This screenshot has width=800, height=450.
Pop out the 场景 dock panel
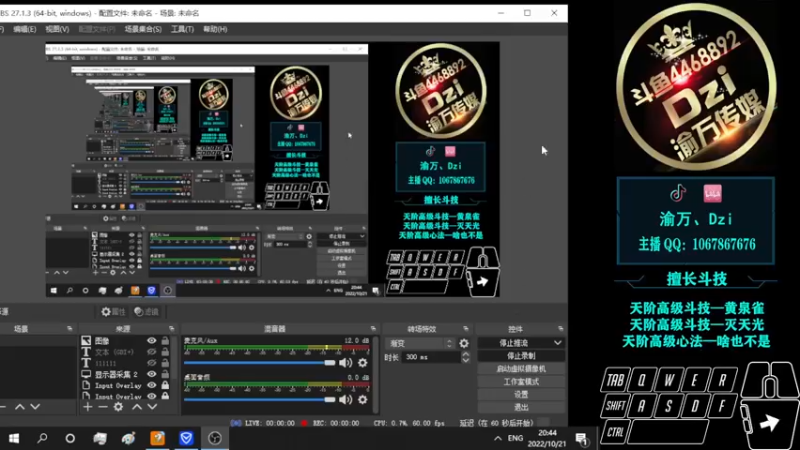pos(69,329)
